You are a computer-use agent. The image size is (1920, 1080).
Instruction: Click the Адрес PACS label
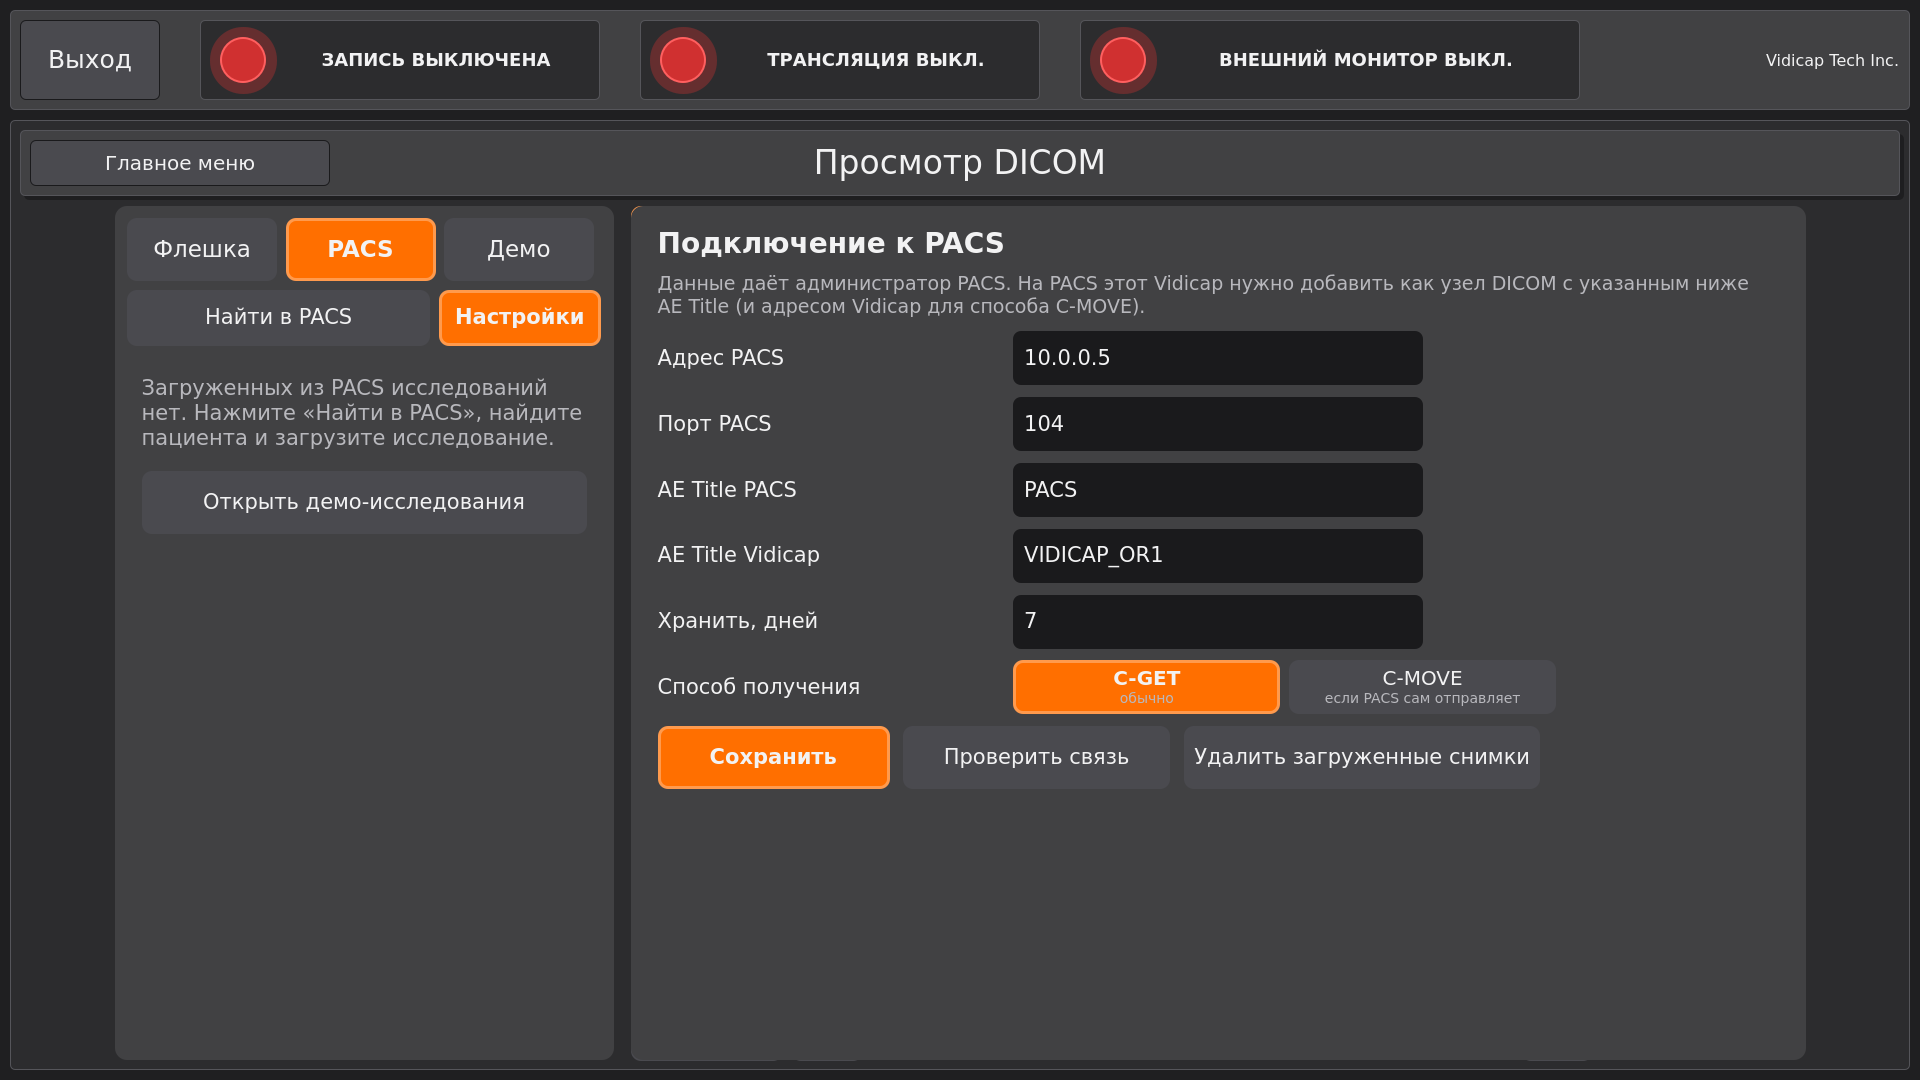721,358
